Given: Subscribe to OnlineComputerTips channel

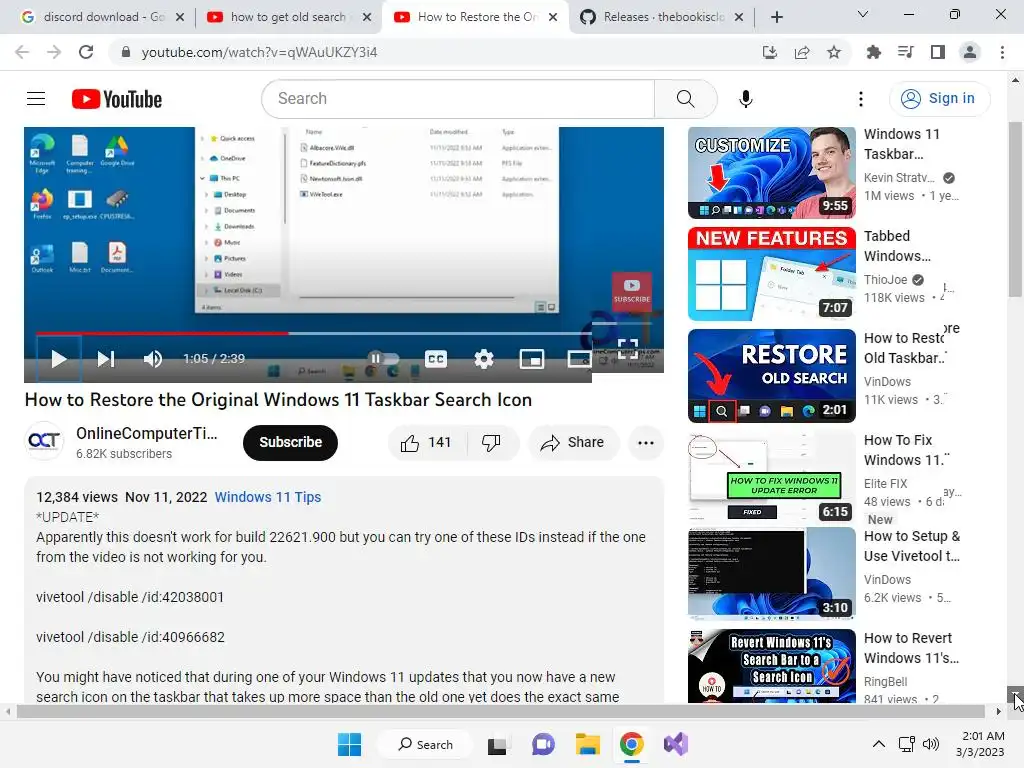Looking at the screenshot, I should pyautogui.click(x=291, y=443).
